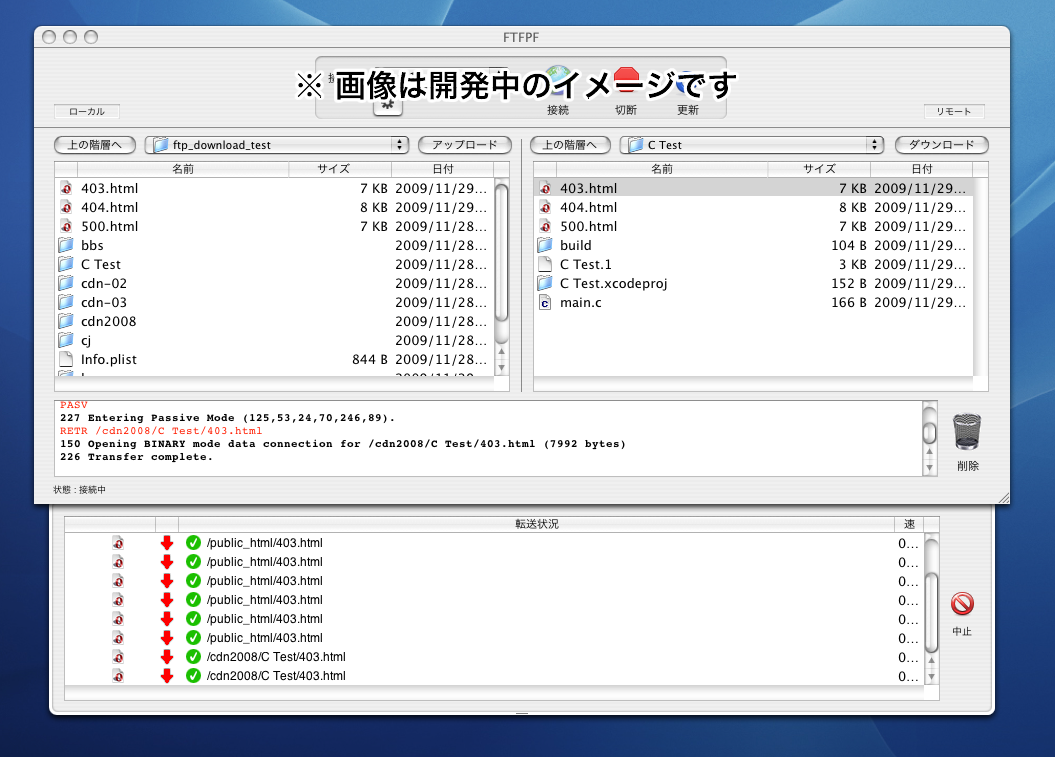
Task: Click transfer list scroll-down arrow
Action: [931, 677]
